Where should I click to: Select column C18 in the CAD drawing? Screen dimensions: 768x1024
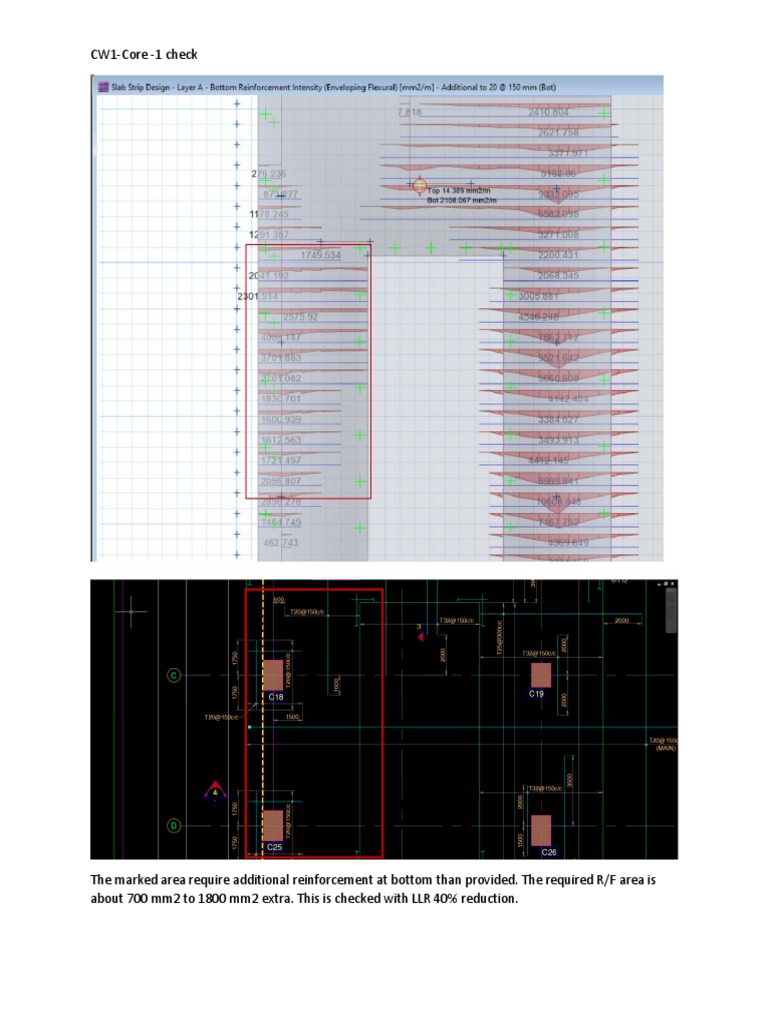pyautogui.click(x=273, y=675)
